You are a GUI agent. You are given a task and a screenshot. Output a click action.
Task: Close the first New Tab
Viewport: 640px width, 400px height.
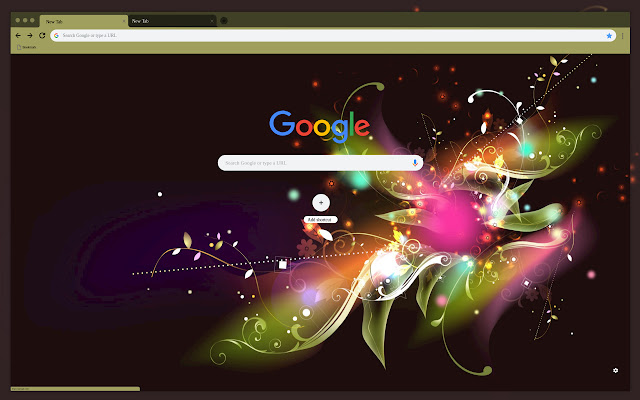[x=124, y=21]
